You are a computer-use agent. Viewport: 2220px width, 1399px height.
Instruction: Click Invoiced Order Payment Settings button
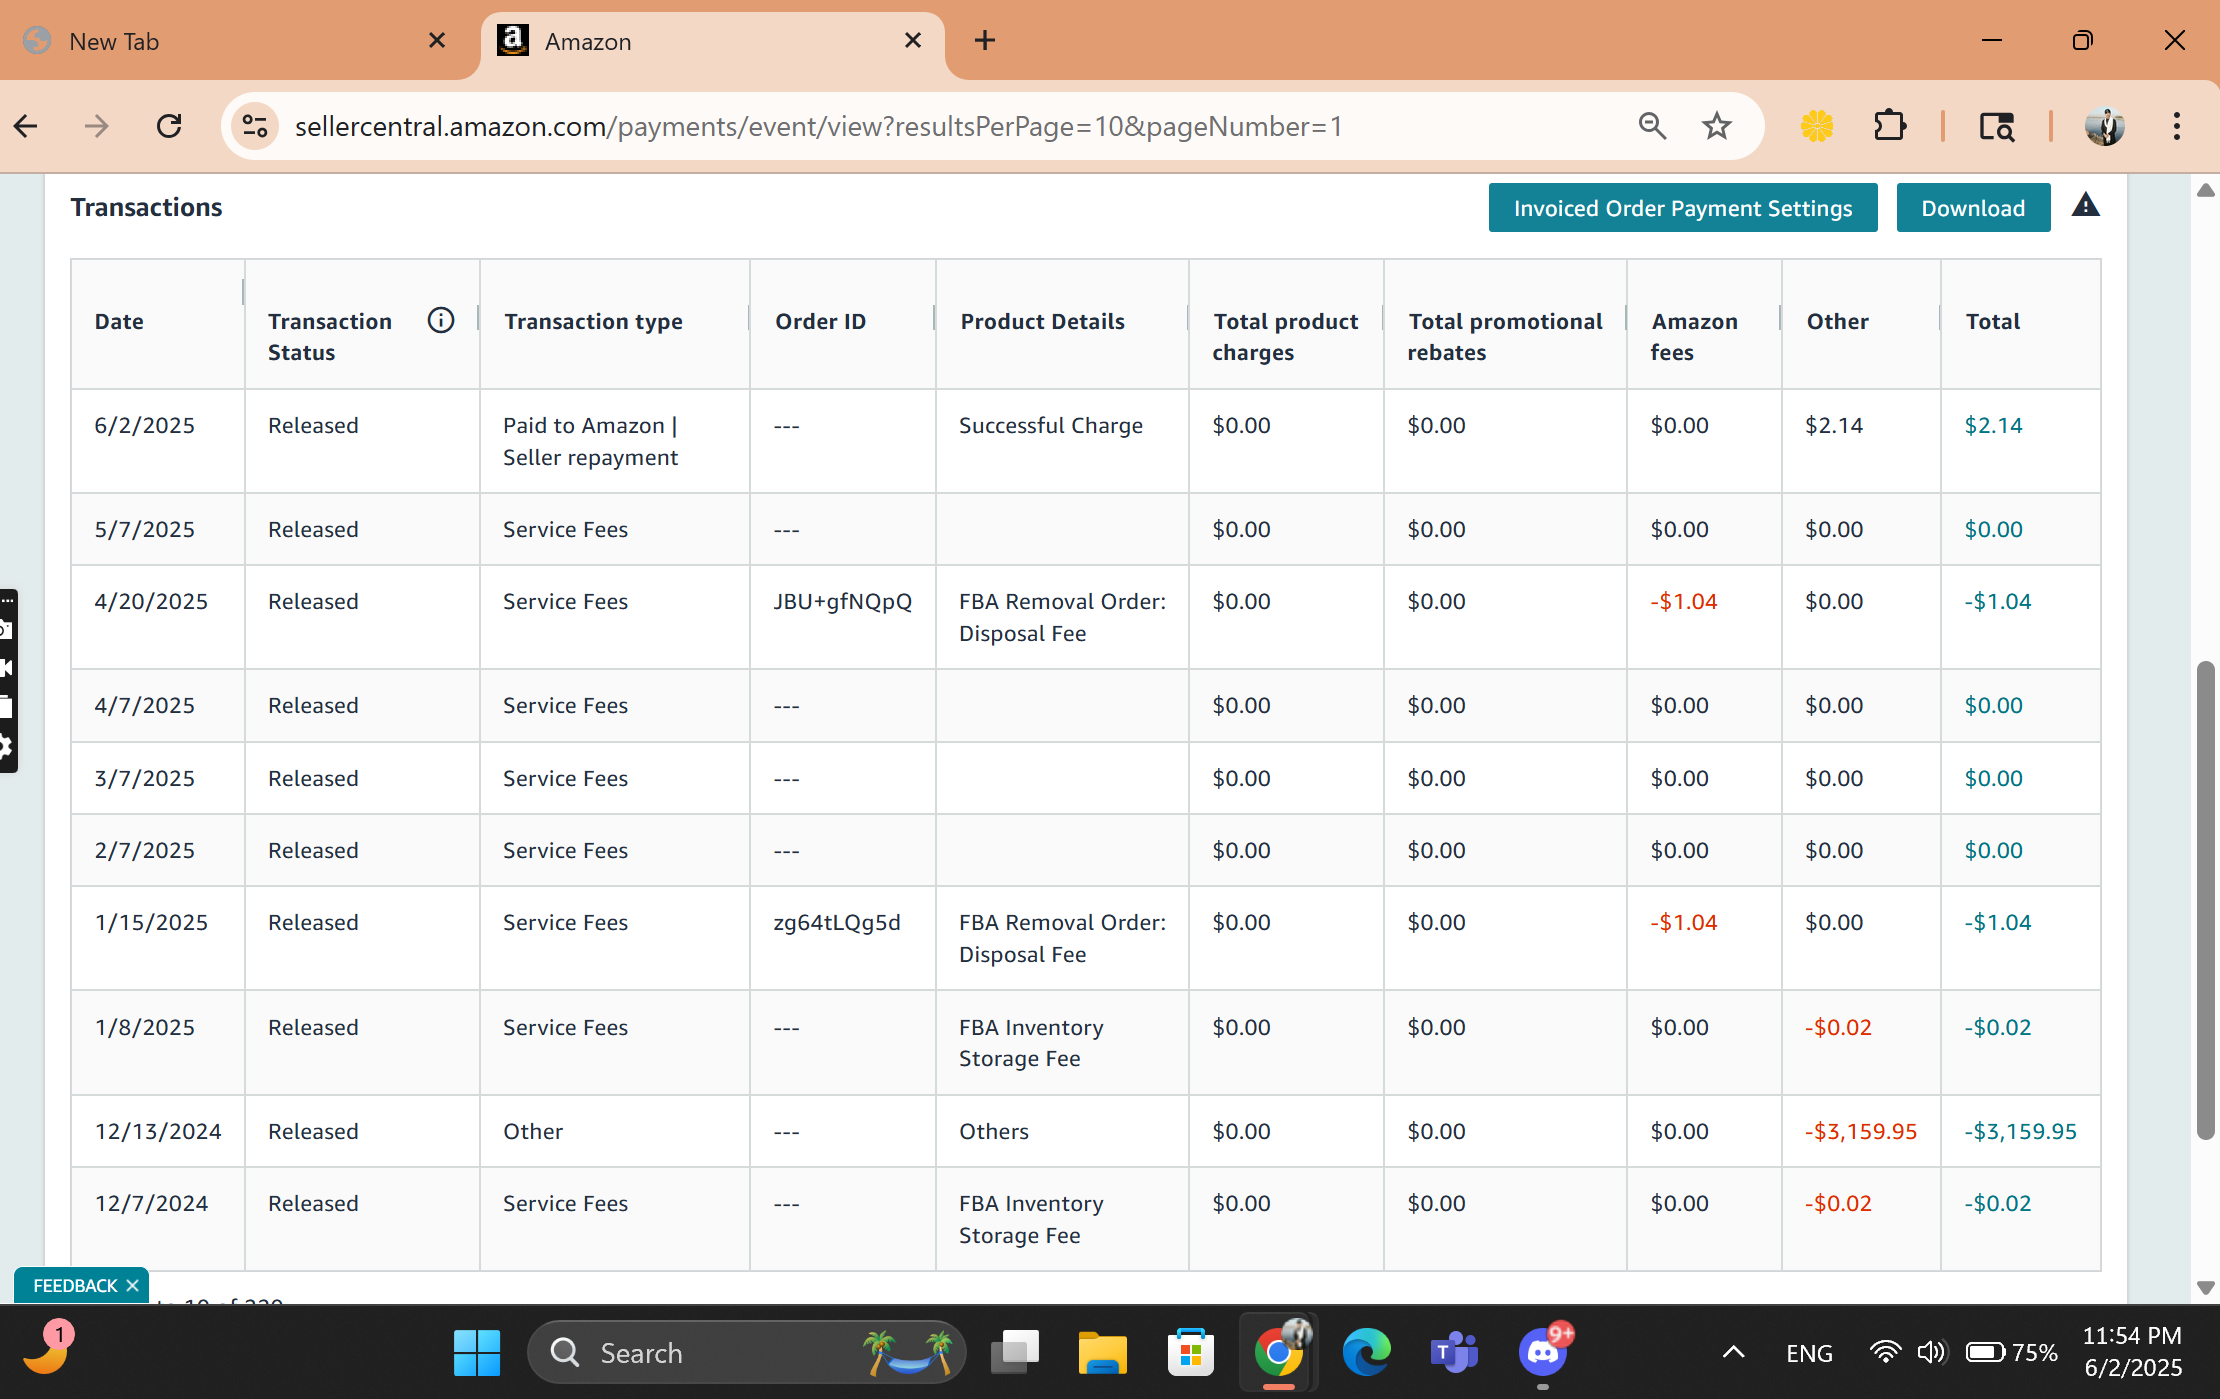(x=1682, y=208)
